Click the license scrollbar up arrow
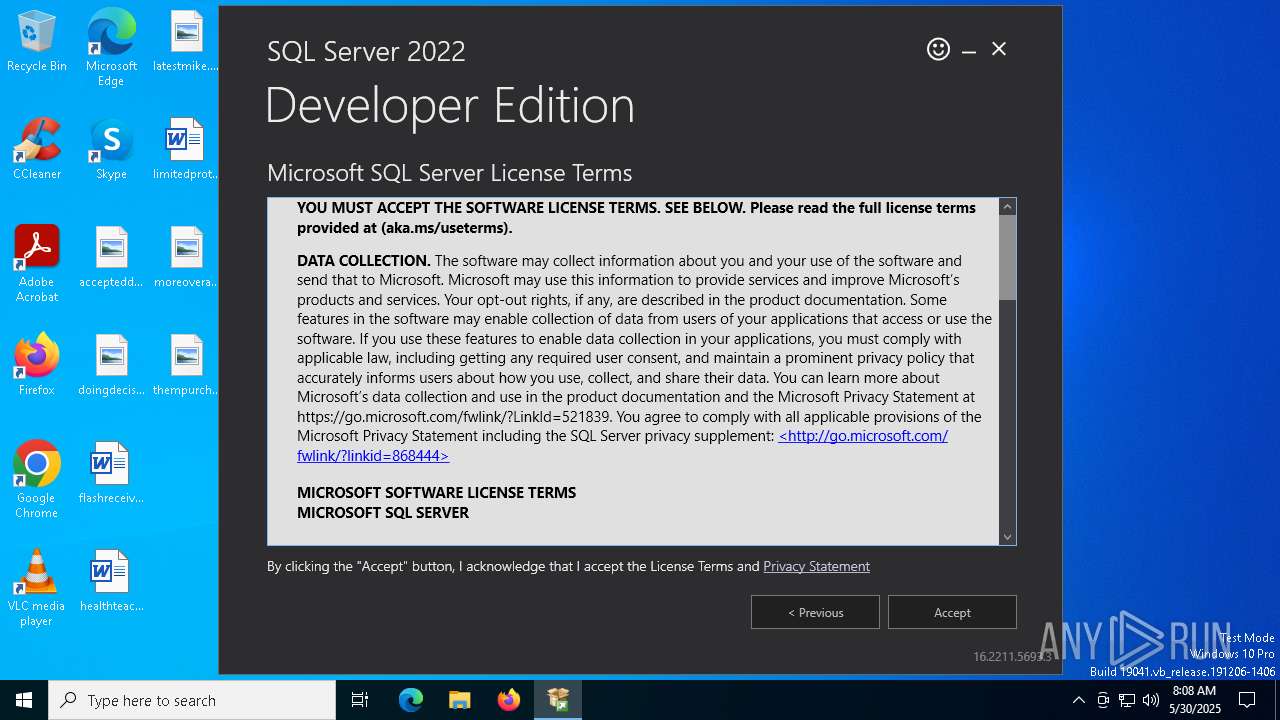The height and width of the screenshot is (720, 1280). click(x=1008, y=207)
